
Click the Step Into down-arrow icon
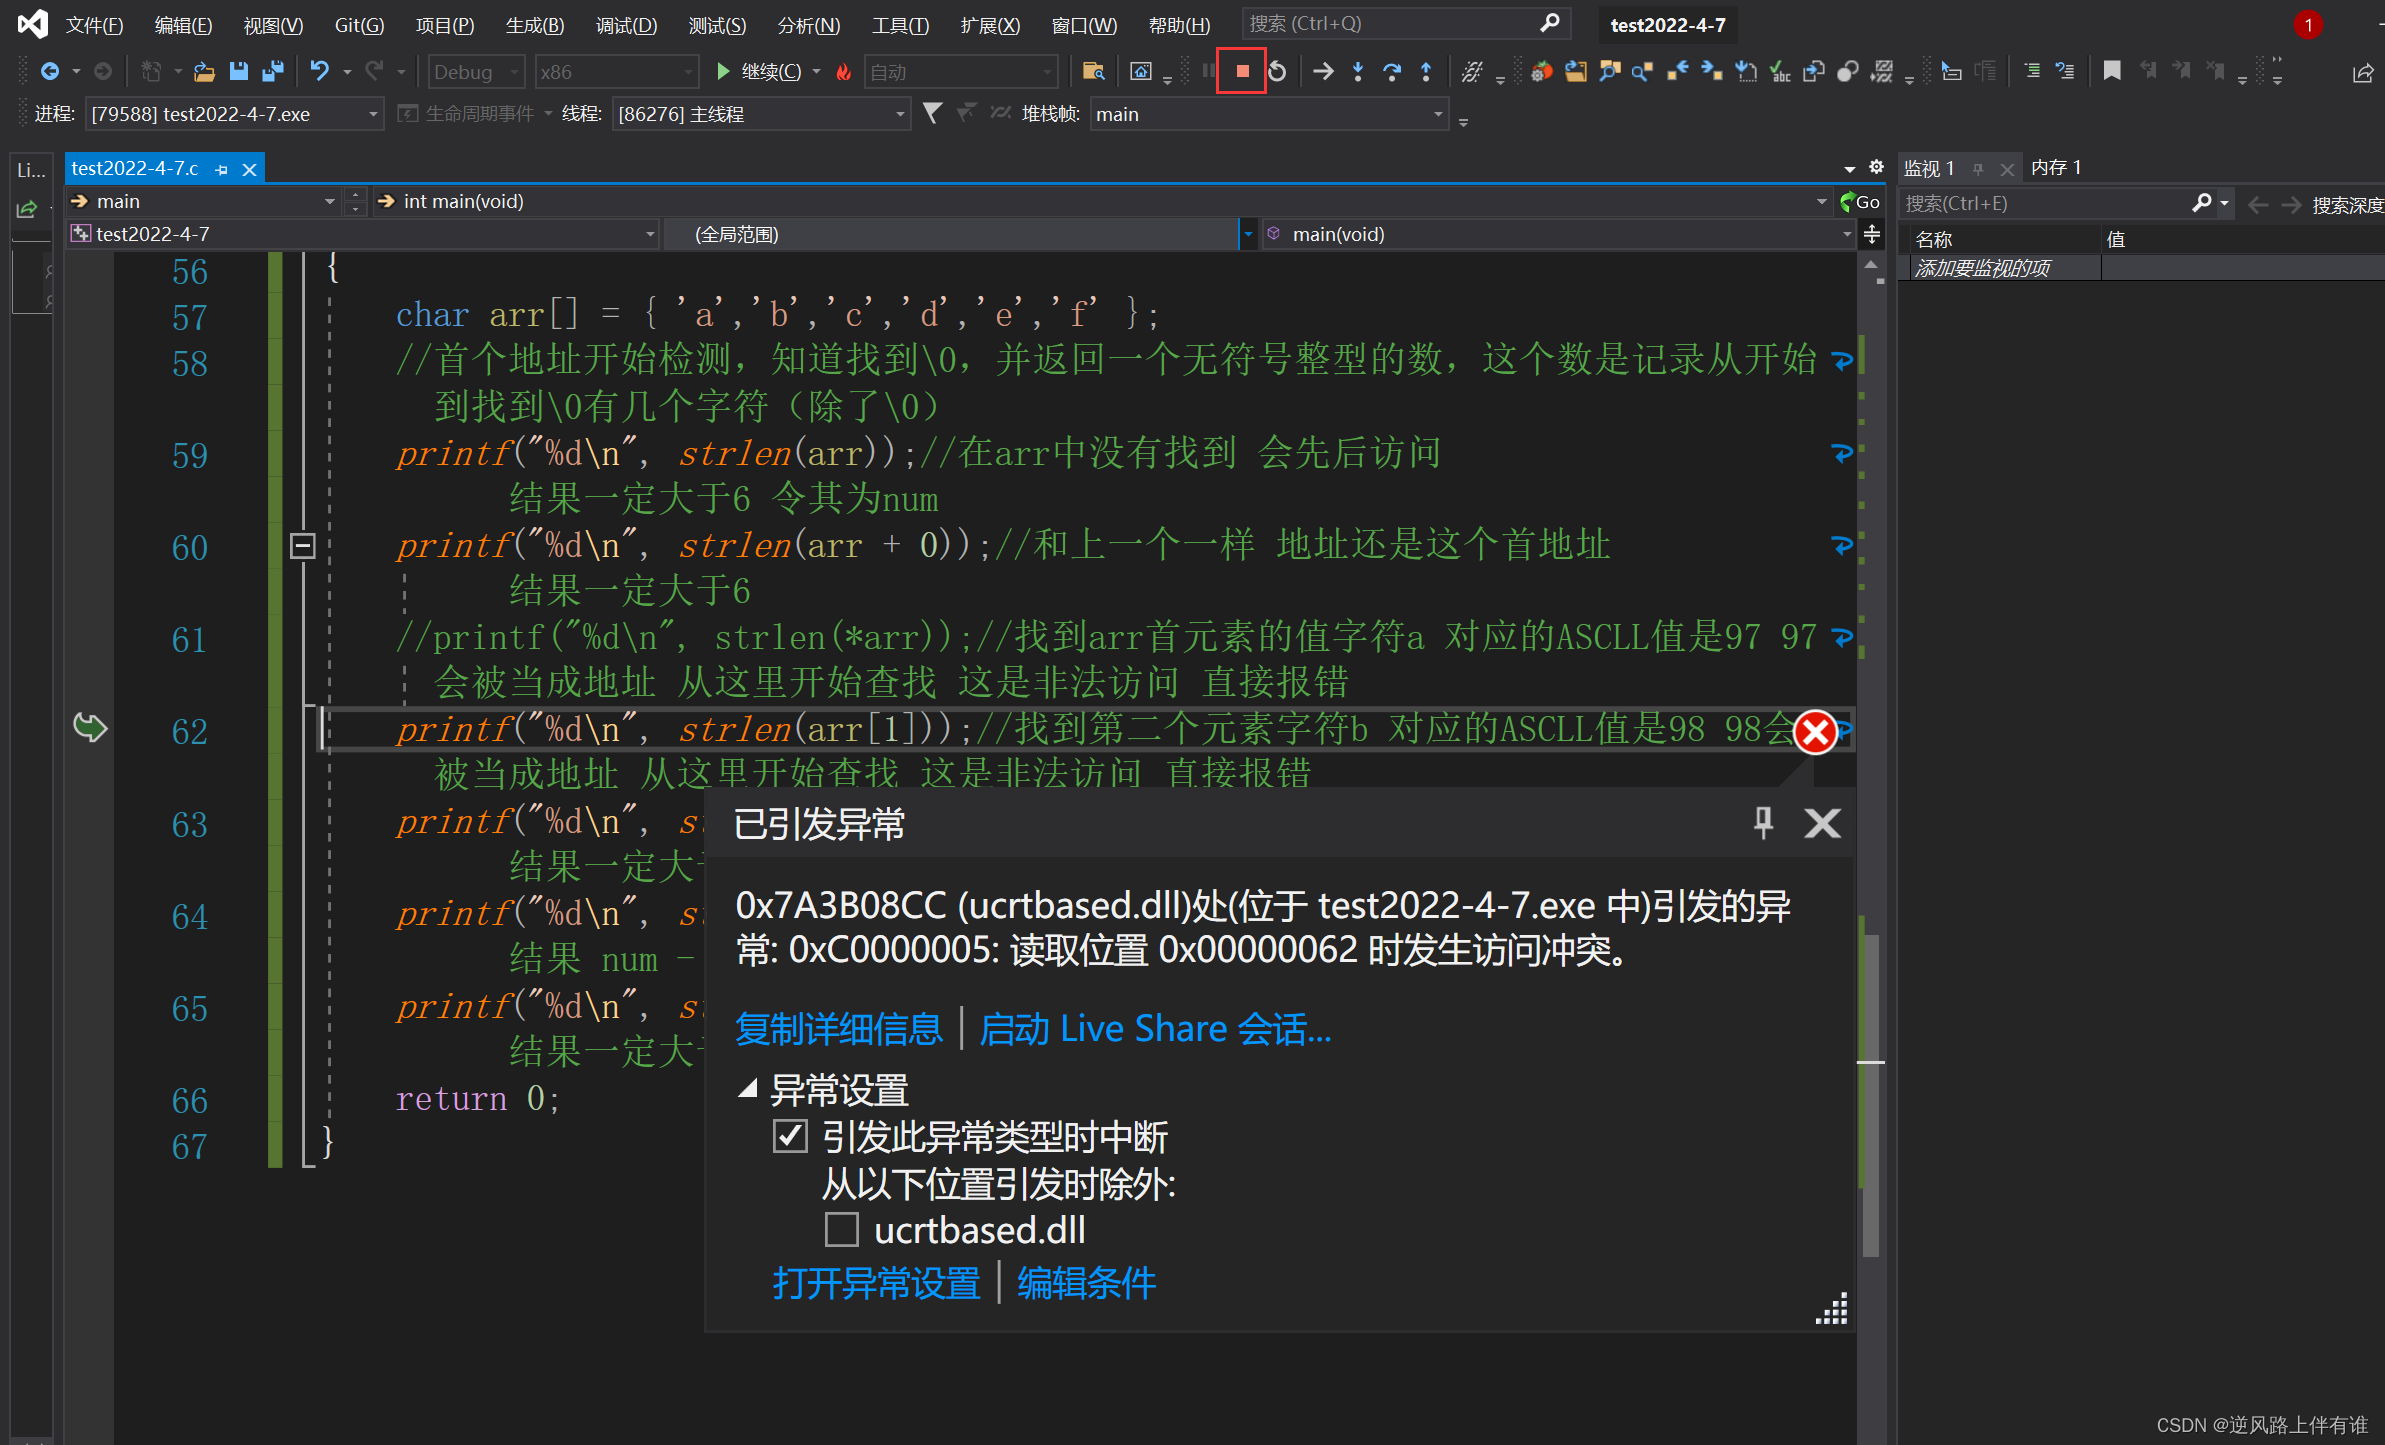(x=1357, y=71)
